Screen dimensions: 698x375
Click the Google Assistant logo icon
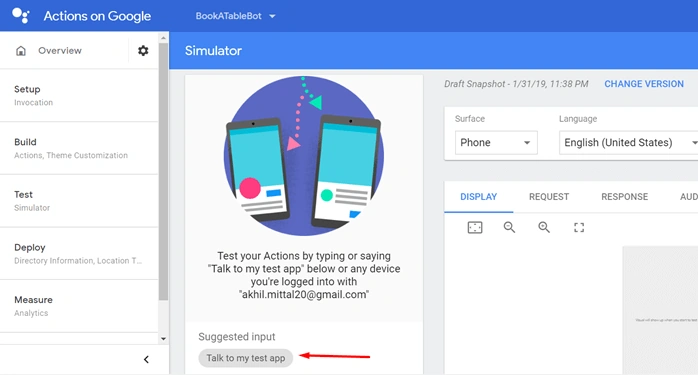click(x=20, y=16)
